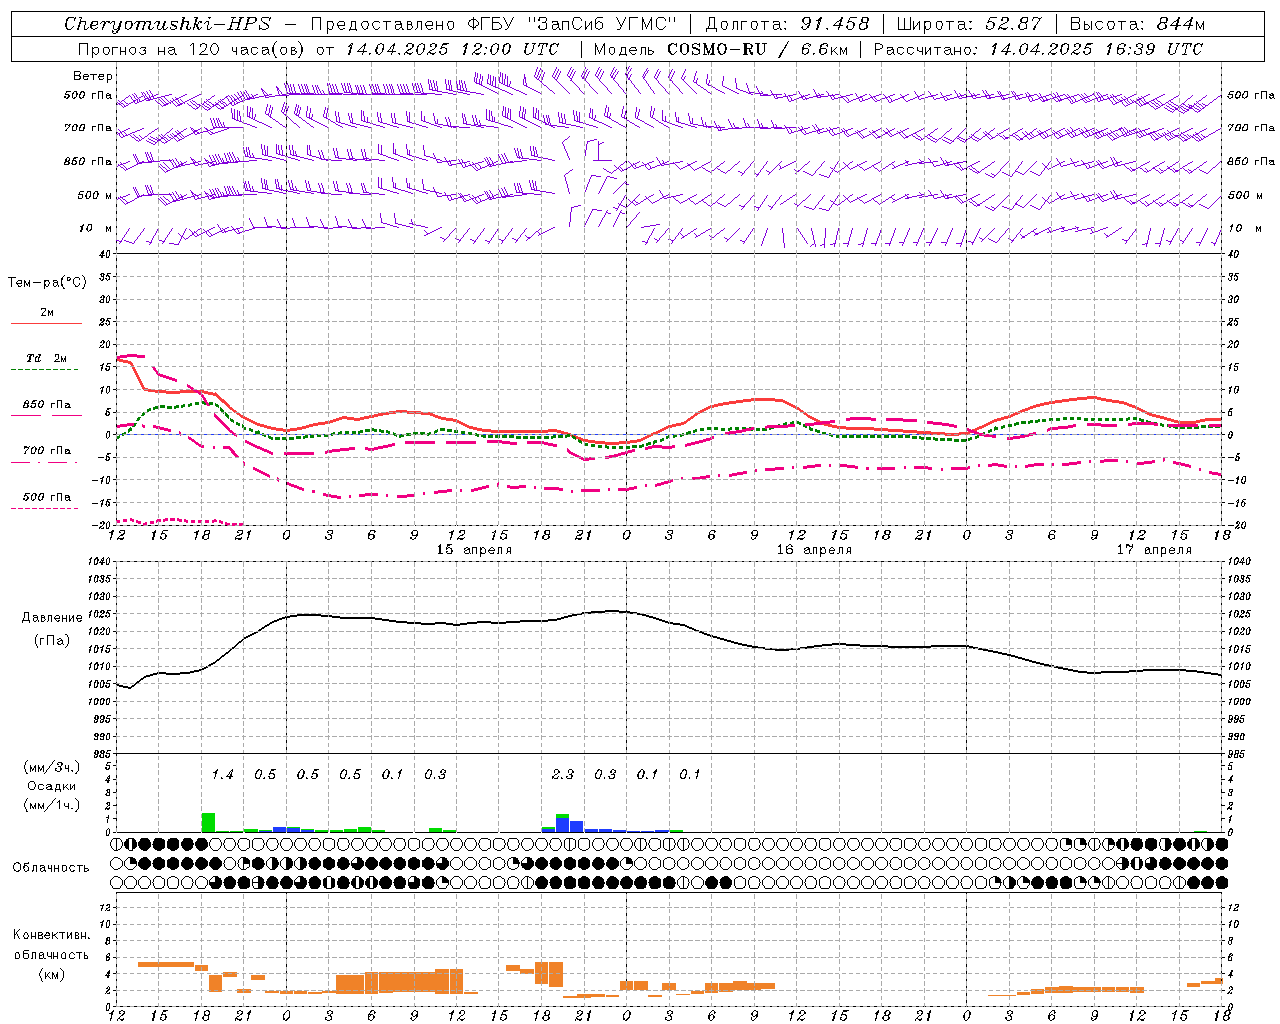This screenshot has width=1280, height=1024.
Task: Select the Облачность cloud cover label
Action: [x=51, y=868]
